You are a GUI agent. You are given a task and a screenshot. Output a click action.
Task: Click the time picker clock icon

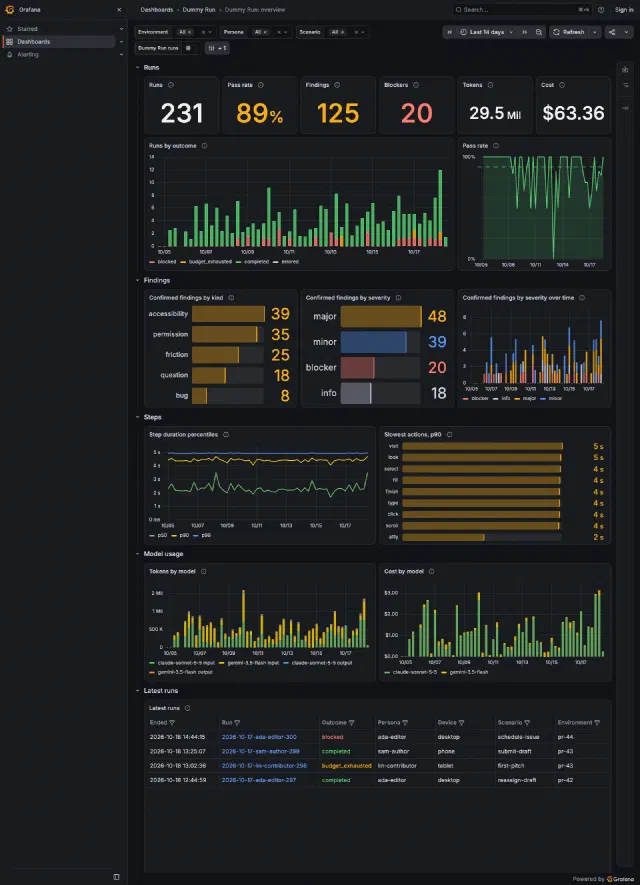pos(463,32)
